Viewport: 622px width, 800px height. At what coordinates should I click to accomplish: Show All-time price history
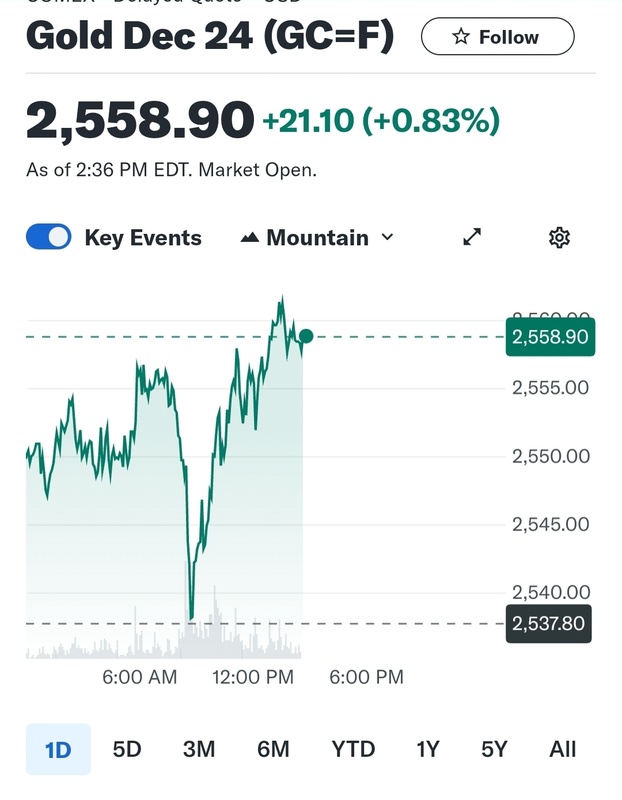coord(563,749)
